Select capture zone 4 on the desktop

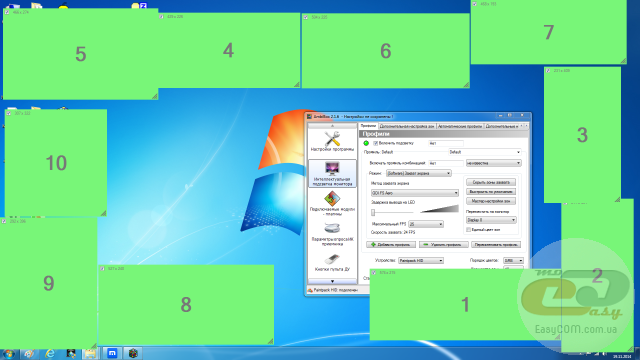coord(229,50)
